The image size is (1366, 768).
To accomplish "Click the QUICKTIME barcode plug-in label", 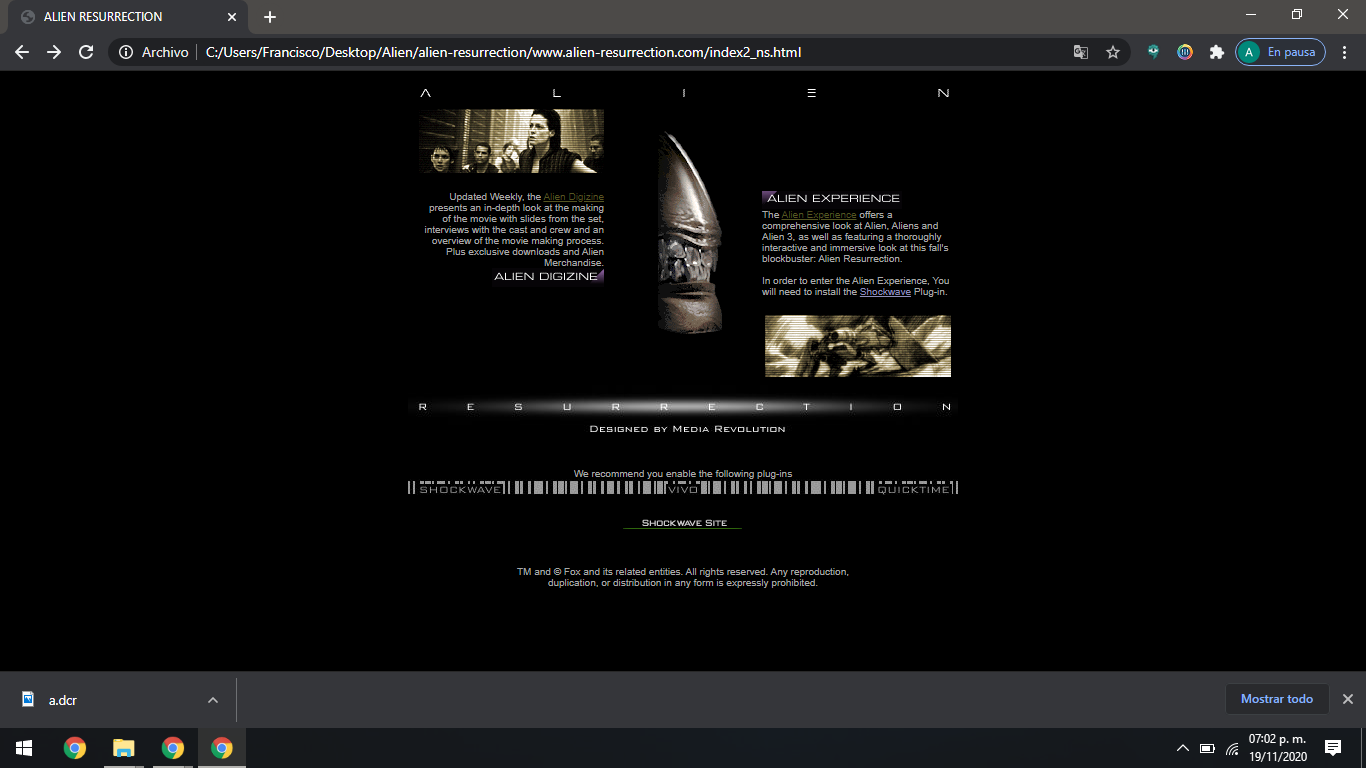I will point(914,488).
